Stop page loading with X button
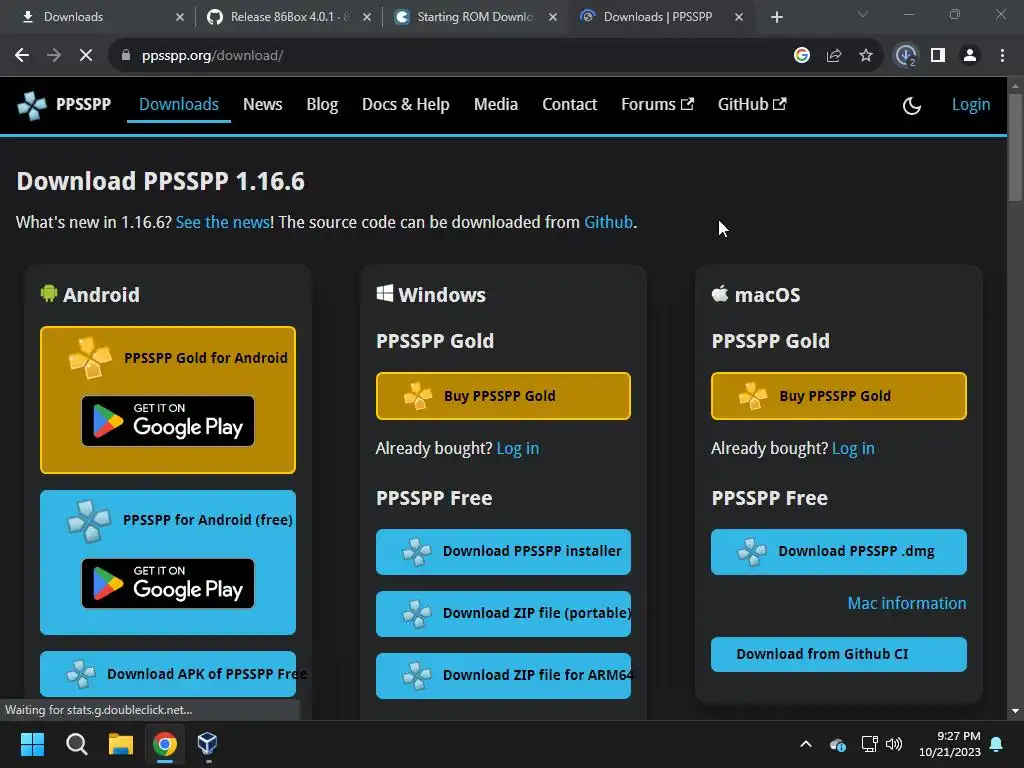 click(x=86, y=56)
